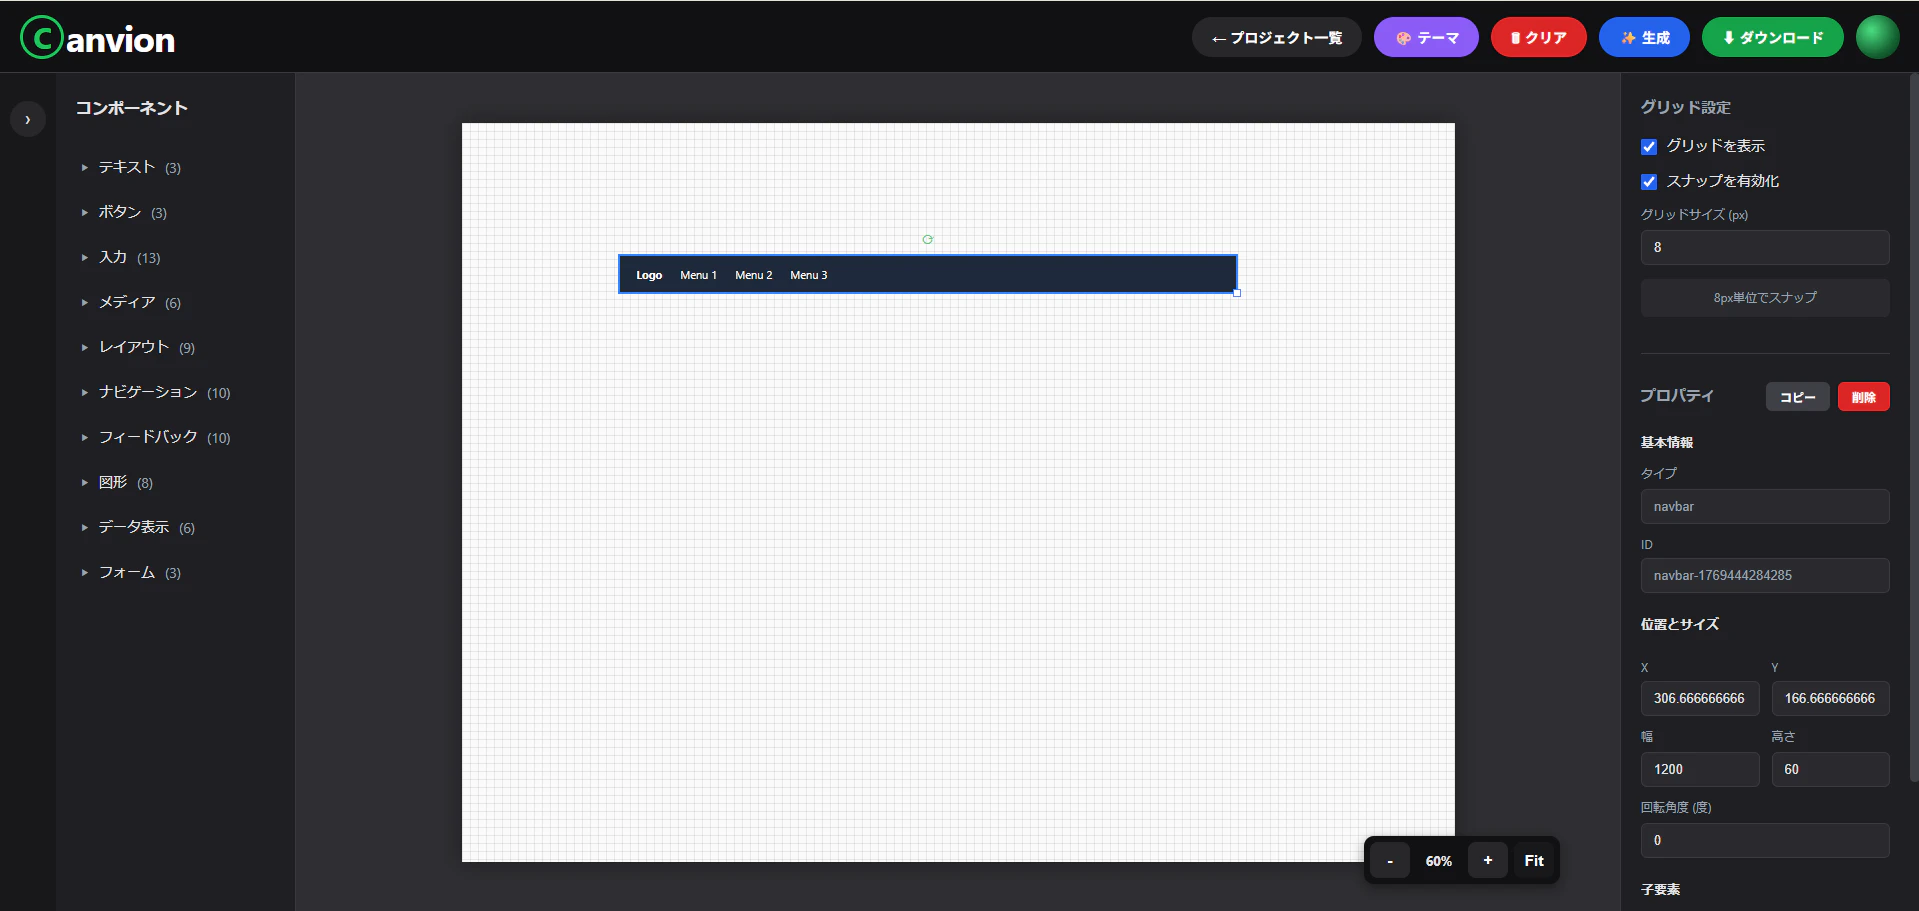Expand the フォーム component category
Screen dimensions: 1919x911
point(131,572)
